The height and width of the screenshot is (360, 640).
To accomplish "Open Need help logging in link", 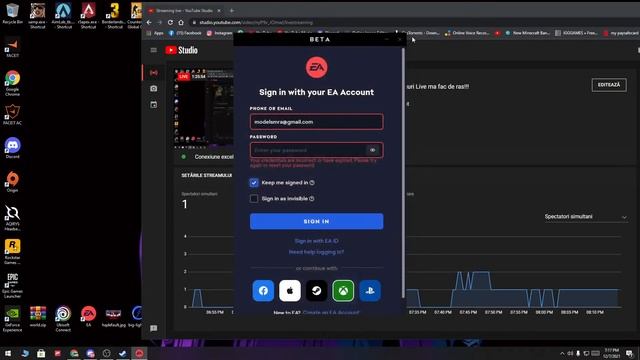I will click(316, 252).
